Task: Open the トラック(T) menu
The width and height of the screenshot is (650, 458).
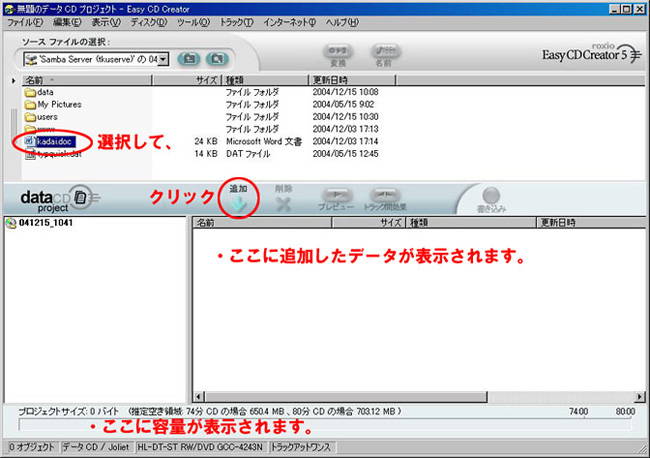Action: coord(236,22)
